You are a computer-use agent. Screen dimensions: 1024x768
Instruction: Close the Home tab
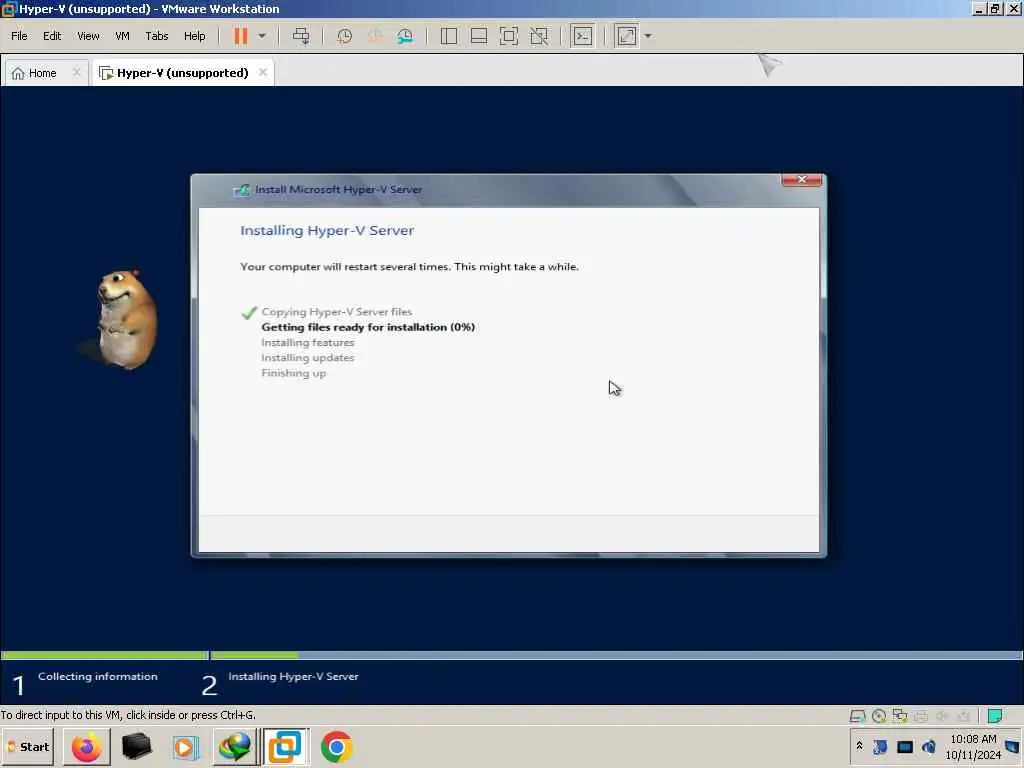click(76, 72)
